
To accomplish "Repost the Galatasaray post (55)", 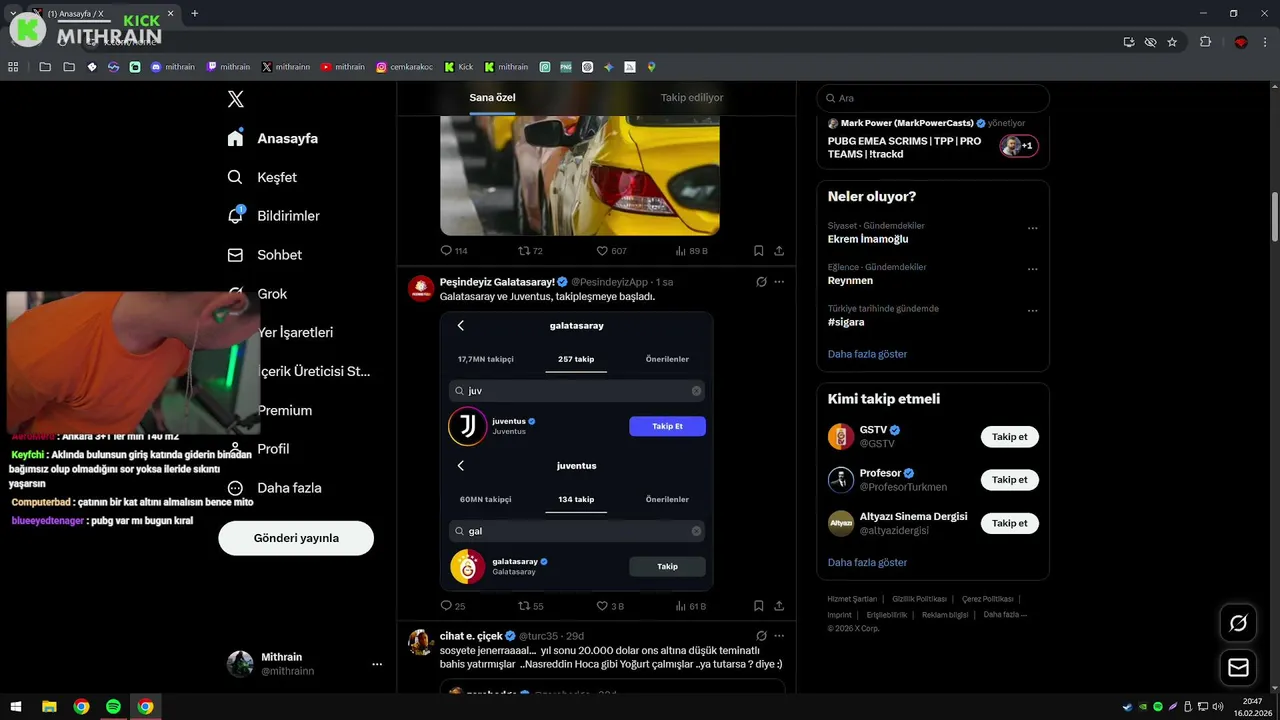I will [x=530, y=606].
